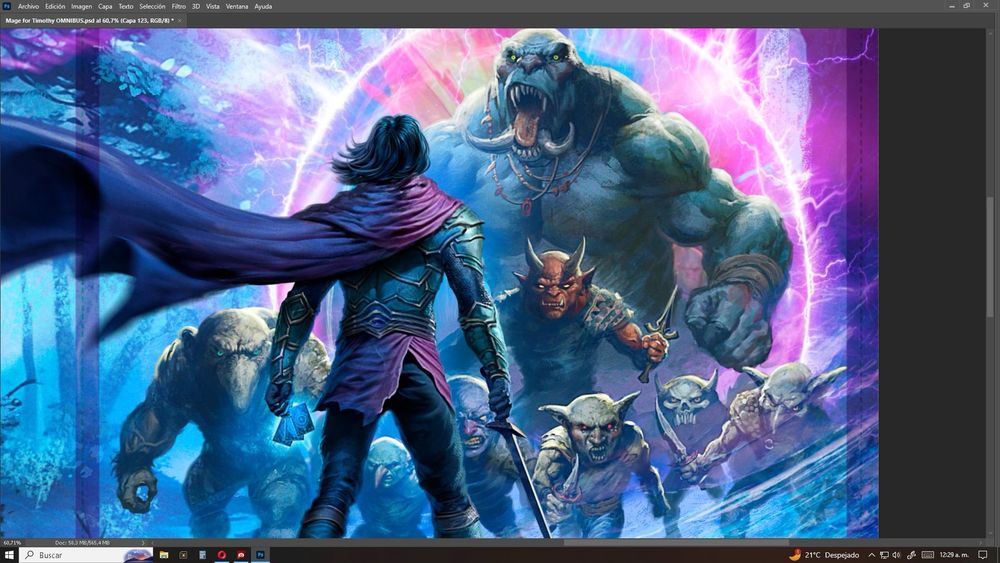Open the Texto menu
1000x563 pixels.
coord(126,6)
